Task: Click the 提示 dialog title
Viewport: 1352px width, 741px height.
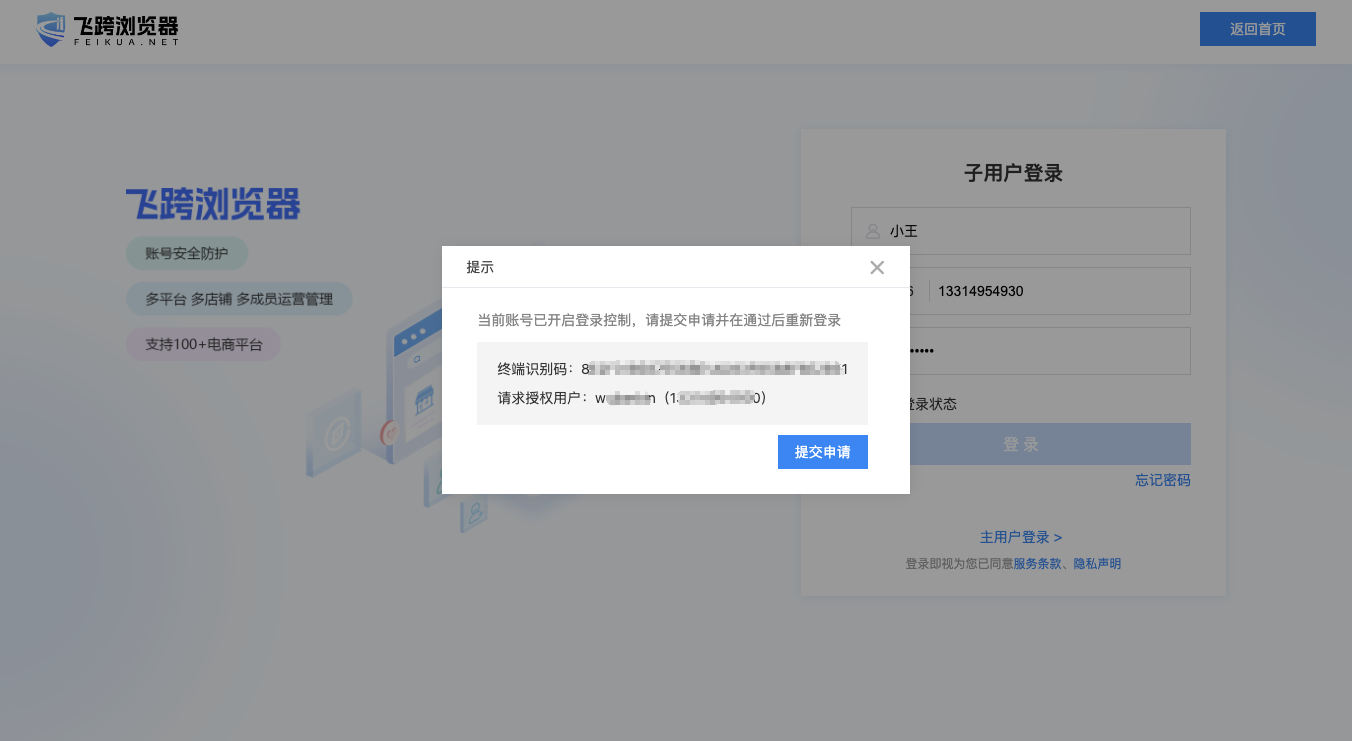Action: click(x=480, y=267)
